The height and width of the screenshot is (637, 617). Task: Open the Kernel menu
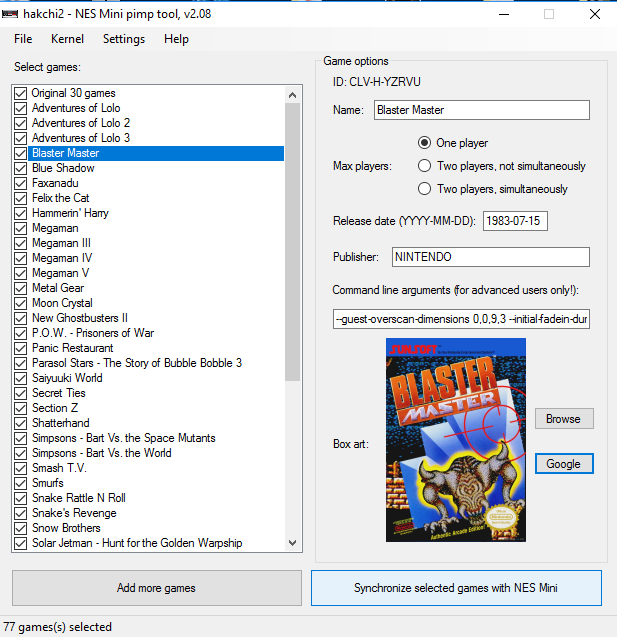[x=68, y=39]
